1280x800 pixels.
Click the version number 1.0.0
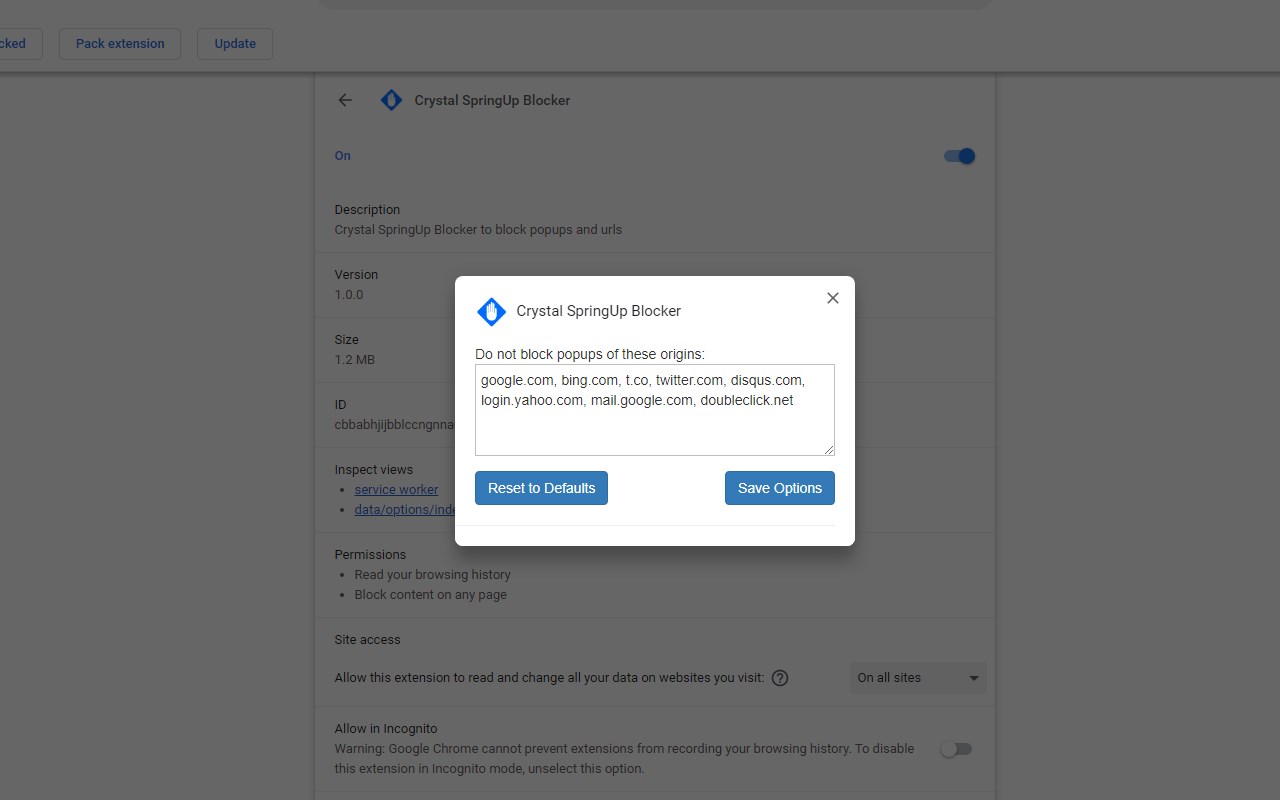coord(349,295)
